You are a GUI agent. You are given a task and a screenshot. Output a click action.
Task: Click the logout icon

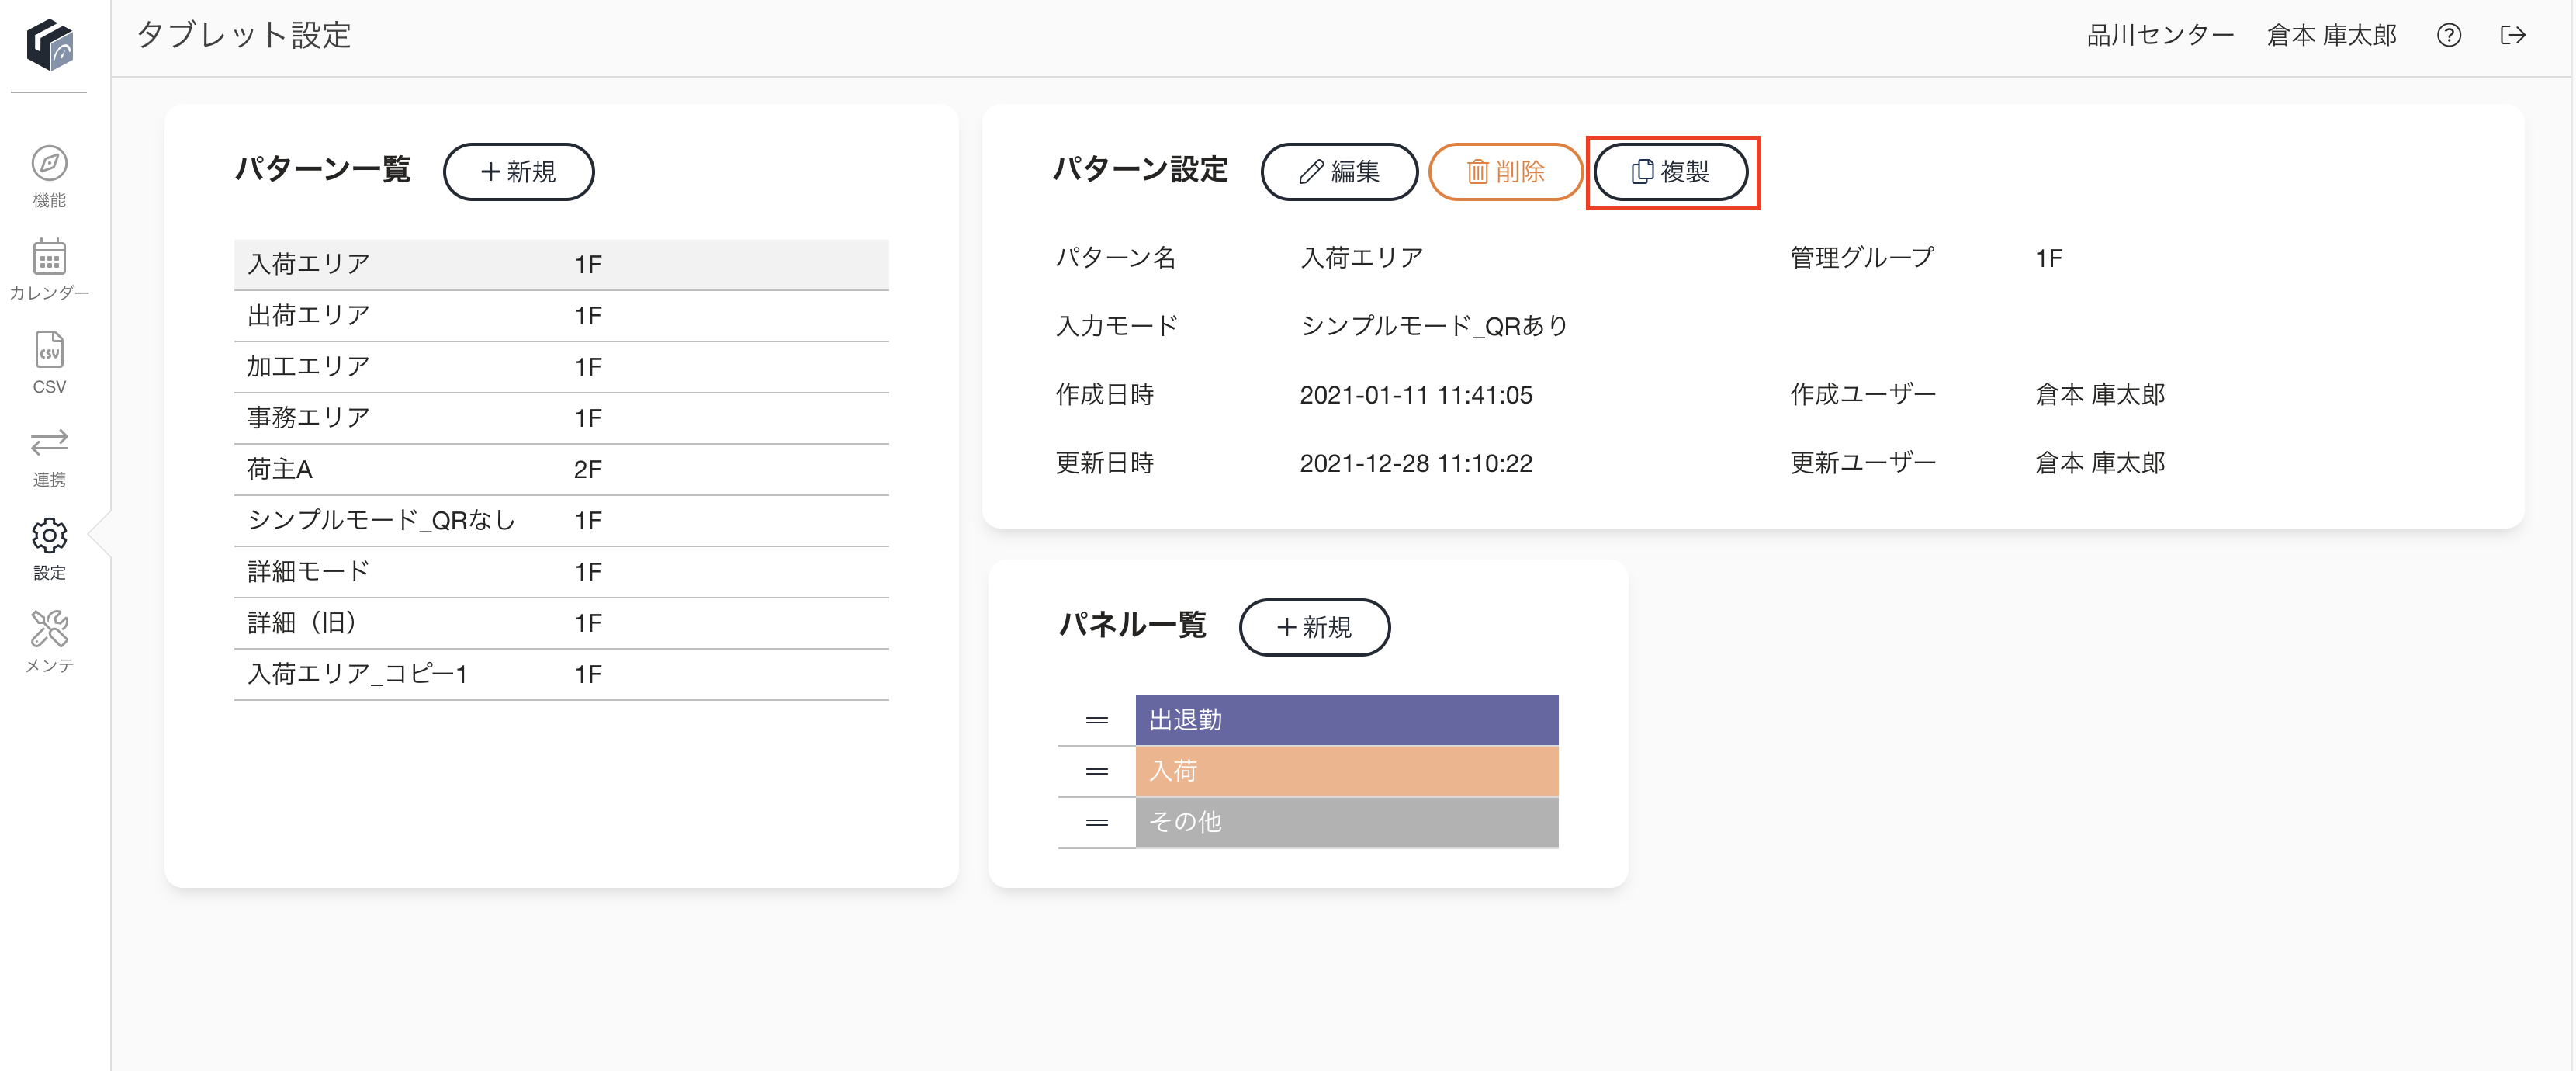pyautogui.click(x=2513, y=35)
